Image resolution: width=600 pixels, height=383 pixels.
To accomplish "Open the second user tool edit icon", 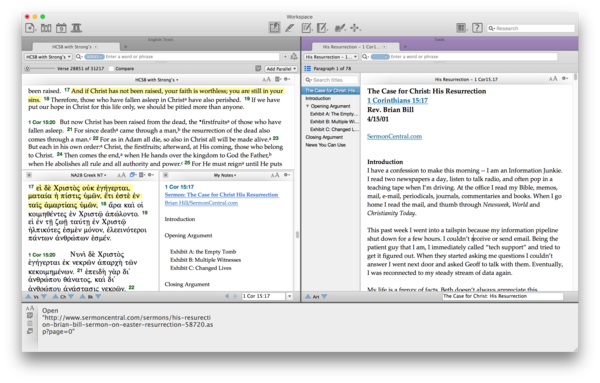I will [322, 28].
